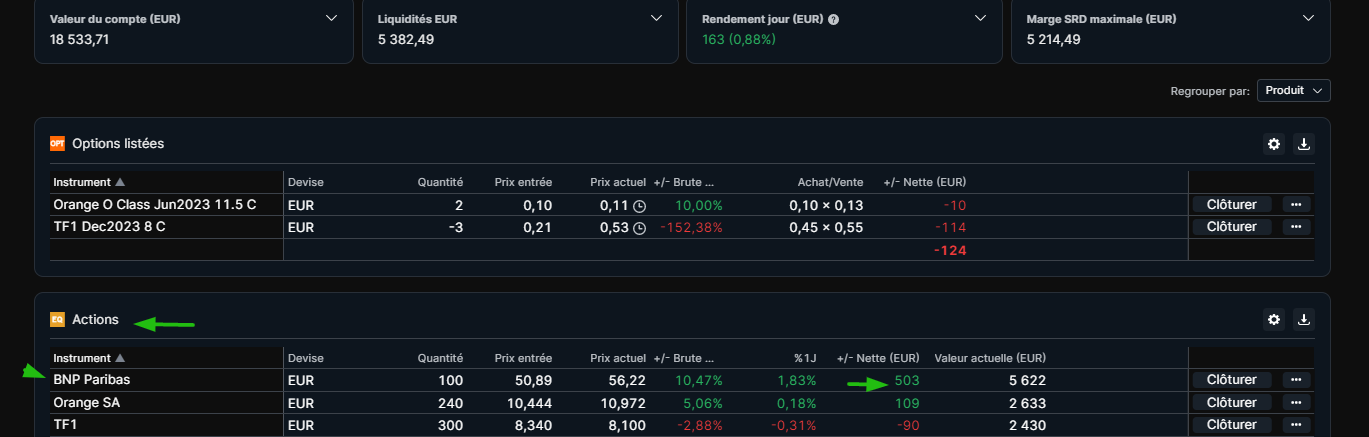Sort Actions table by Instrument column header
The width and height of the screenshot is (1369, 437).
point(89,358)
